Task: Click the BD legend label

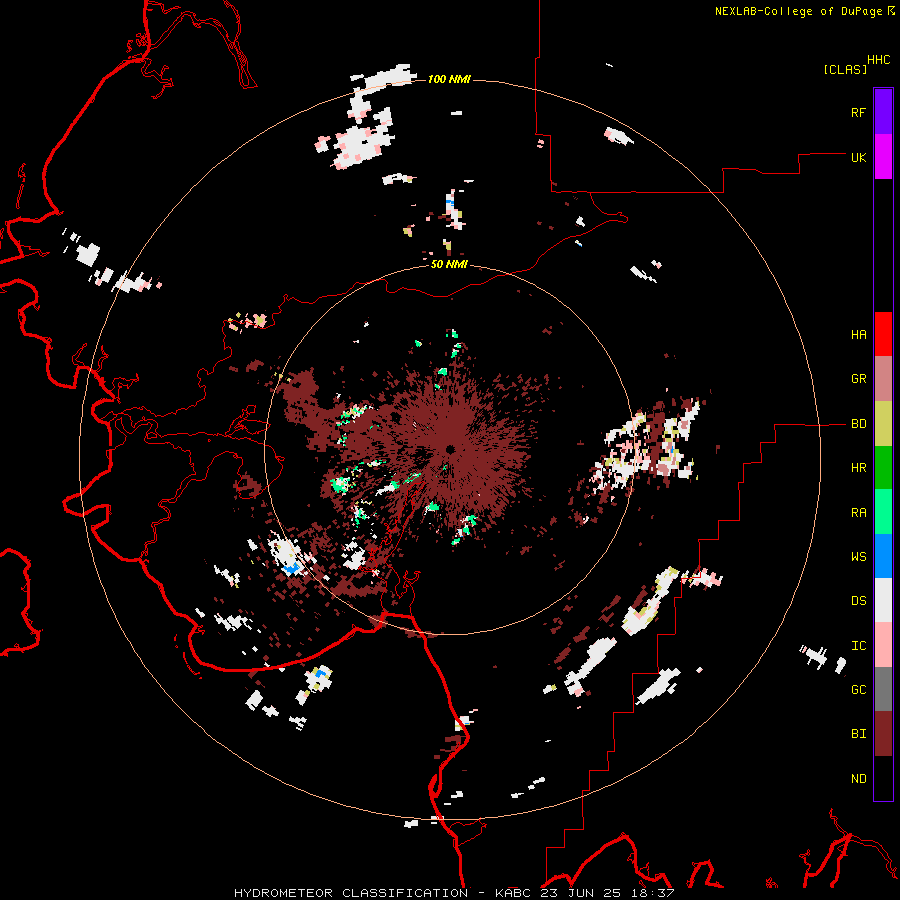Action: point(858,424)
